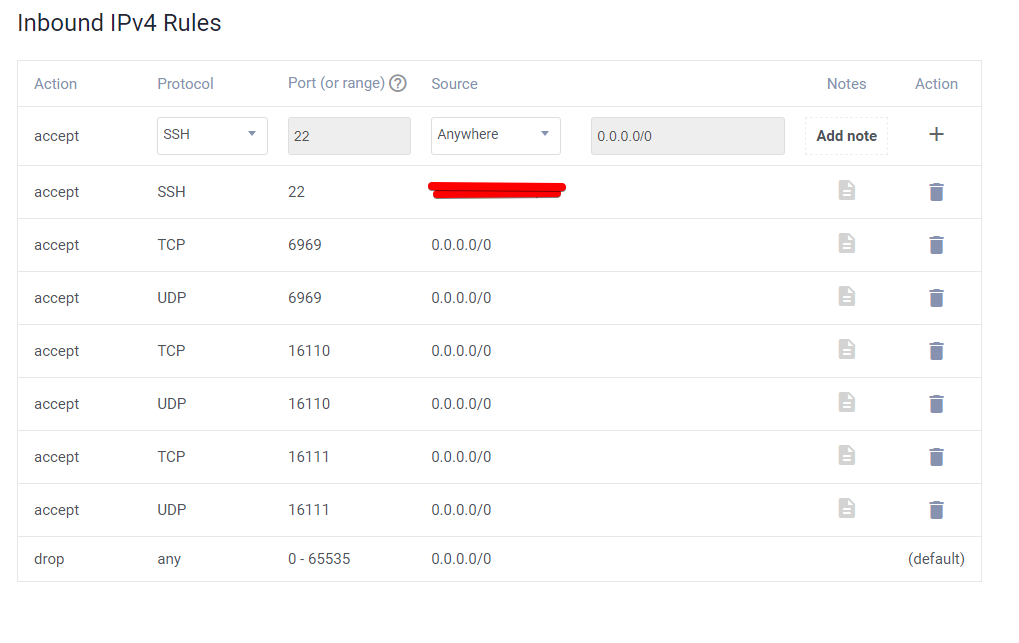Viewport: 1019px width, 643px height.
Task: Select port 16110 in TCP row
Action: click(x=309, y=351)
